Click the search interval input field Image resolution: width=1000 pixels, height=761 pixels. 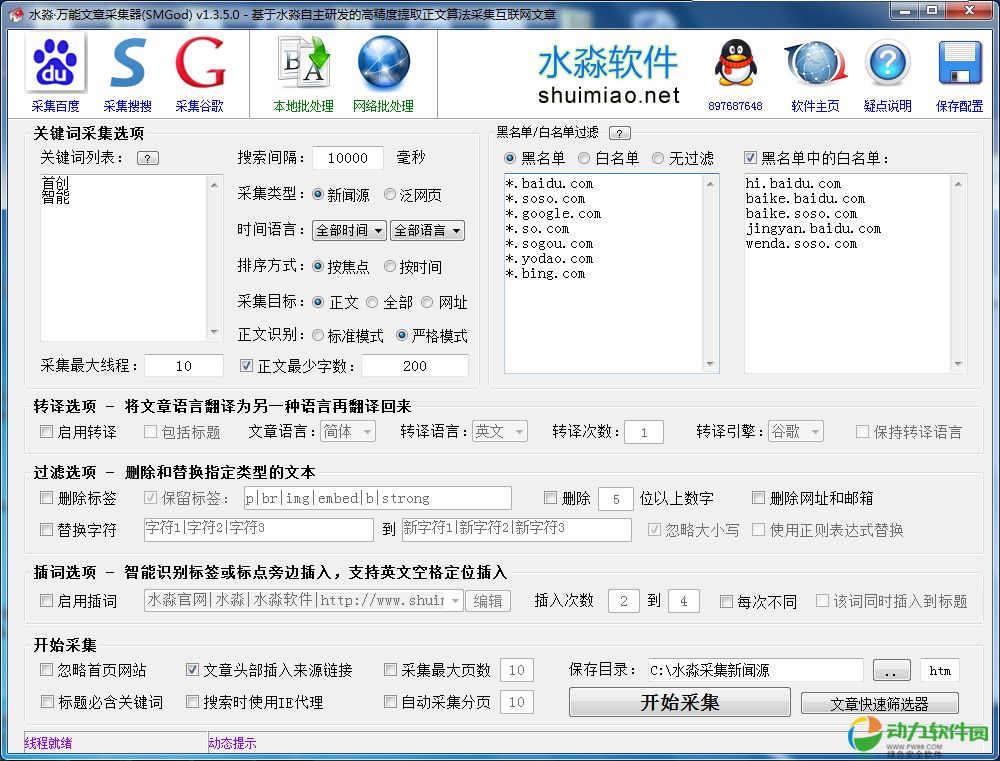click(x=347, y=158)
